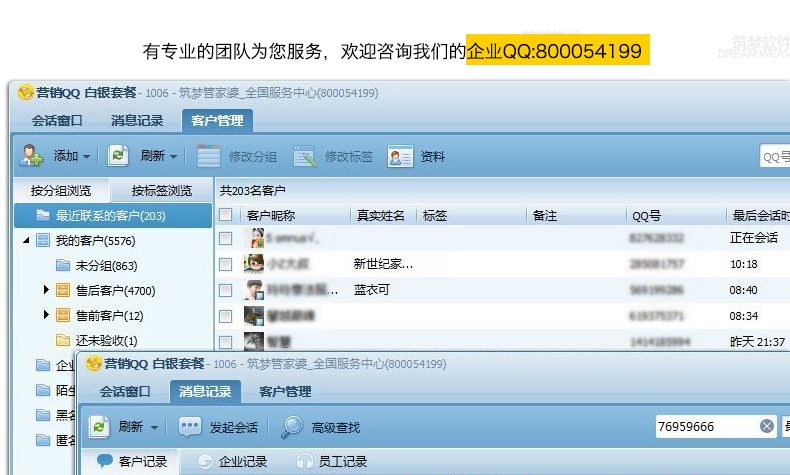The height and width of the screenshot is (475, 790).
Task: Sort by 客户昵称 column header
Action: [x=271, y=216]
